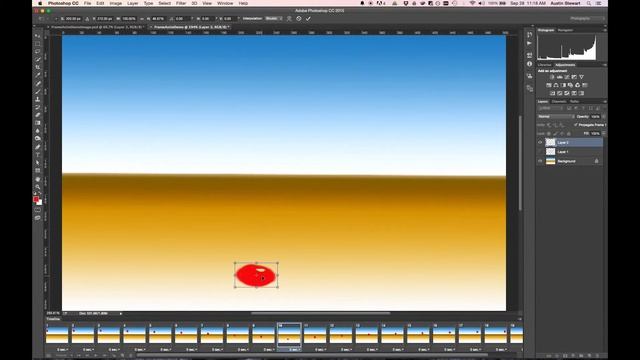Open the collapsed Actions panel icon
Screen dimensions: 640x360
coord(529,43)
